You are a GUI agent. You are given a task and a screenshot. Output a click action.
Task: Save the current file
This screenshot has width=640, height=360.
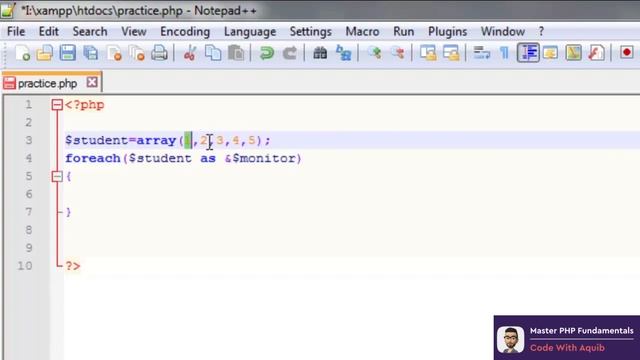67,53
